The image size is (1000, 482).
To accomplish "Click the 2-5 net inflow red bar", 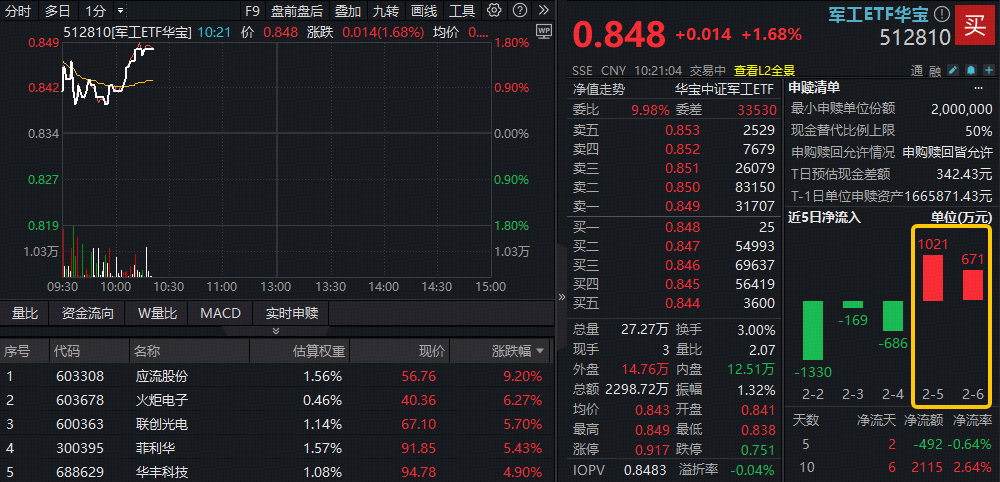I will coord(933,277).
